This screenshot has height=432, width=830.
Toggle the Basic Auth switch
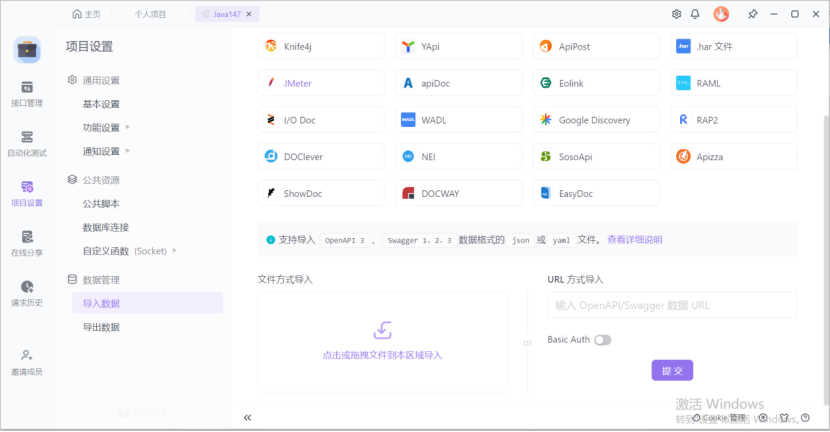602,340
